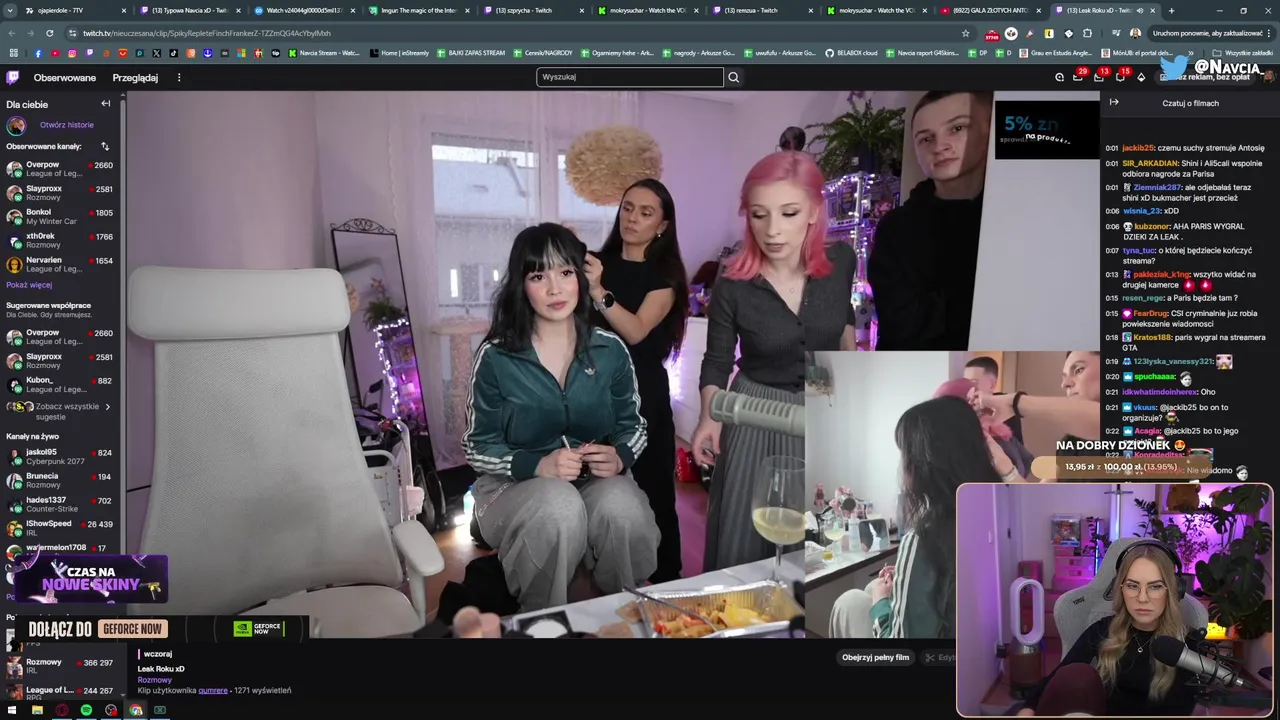Switch to Typowa Navcia xD tab
This screenshot has width=1280, height=720.
(188, 10)
